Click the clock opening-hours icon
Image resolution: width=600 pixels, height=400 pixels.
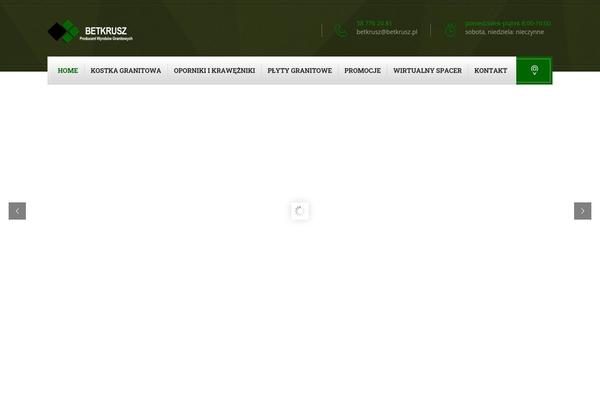[x=450, y=30]
